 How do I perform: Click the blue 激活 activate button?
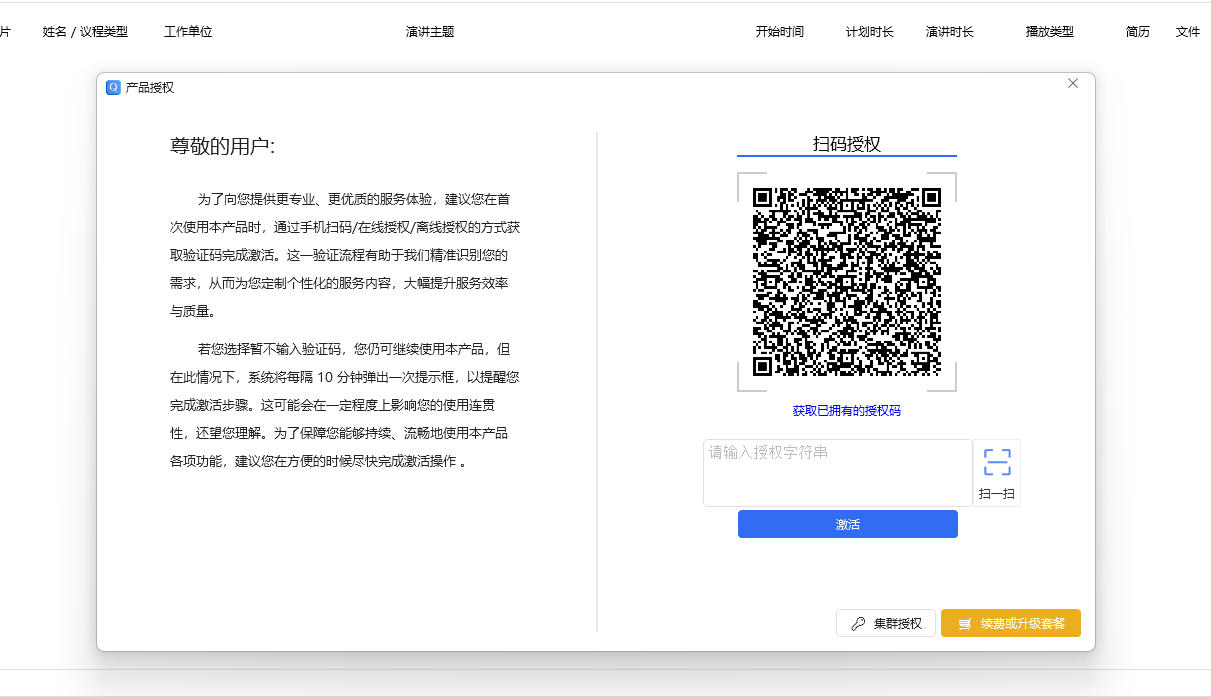click(847, 524)
